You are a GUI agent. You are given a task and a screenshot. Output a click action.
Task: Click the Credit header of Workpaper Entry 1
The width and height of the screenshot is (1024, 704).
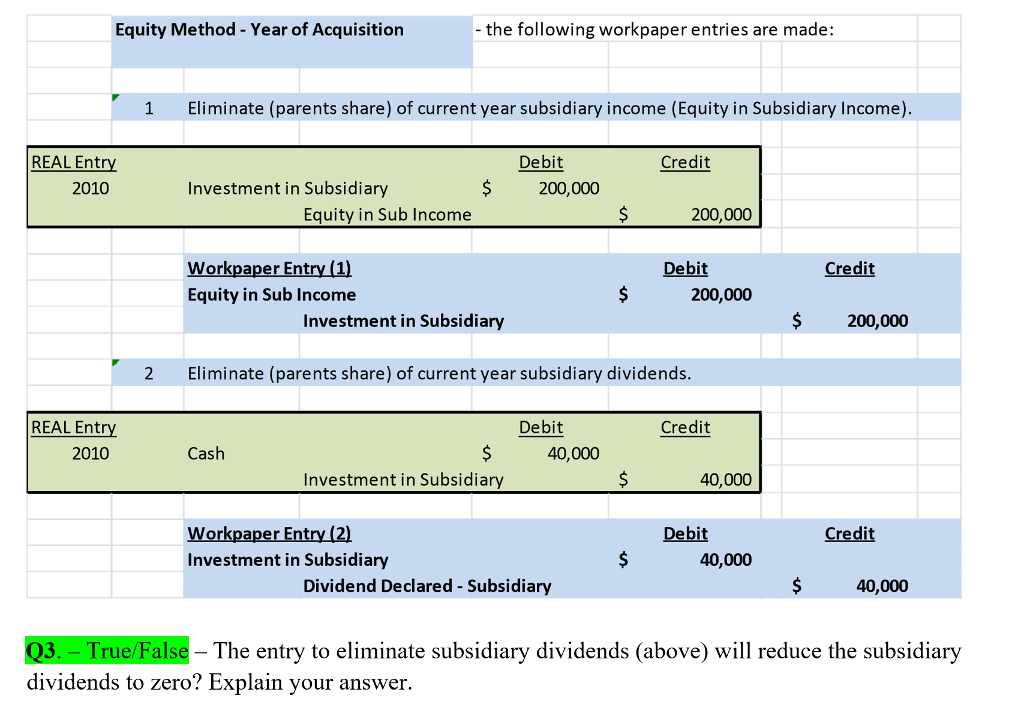pos(850,268)
